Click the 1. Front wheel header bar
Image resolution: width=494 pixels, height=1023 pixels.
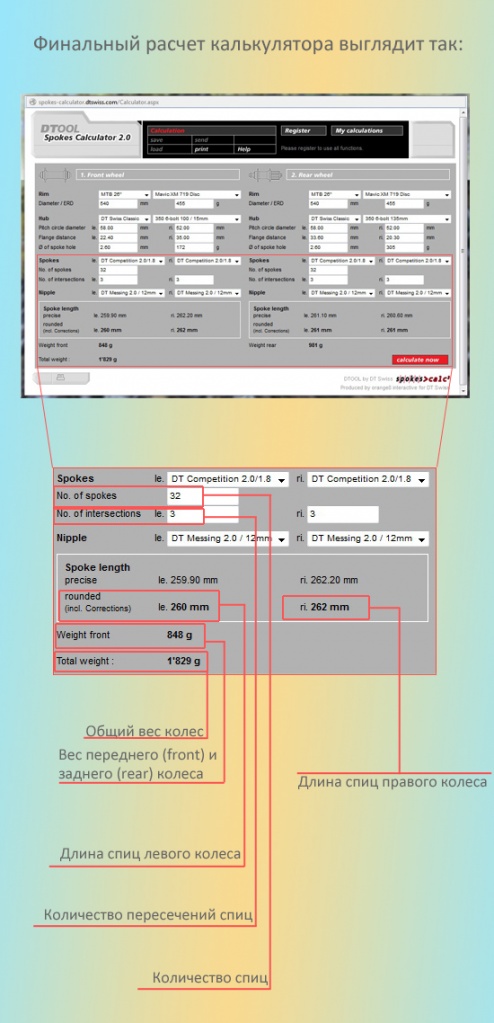coord(158,175)
